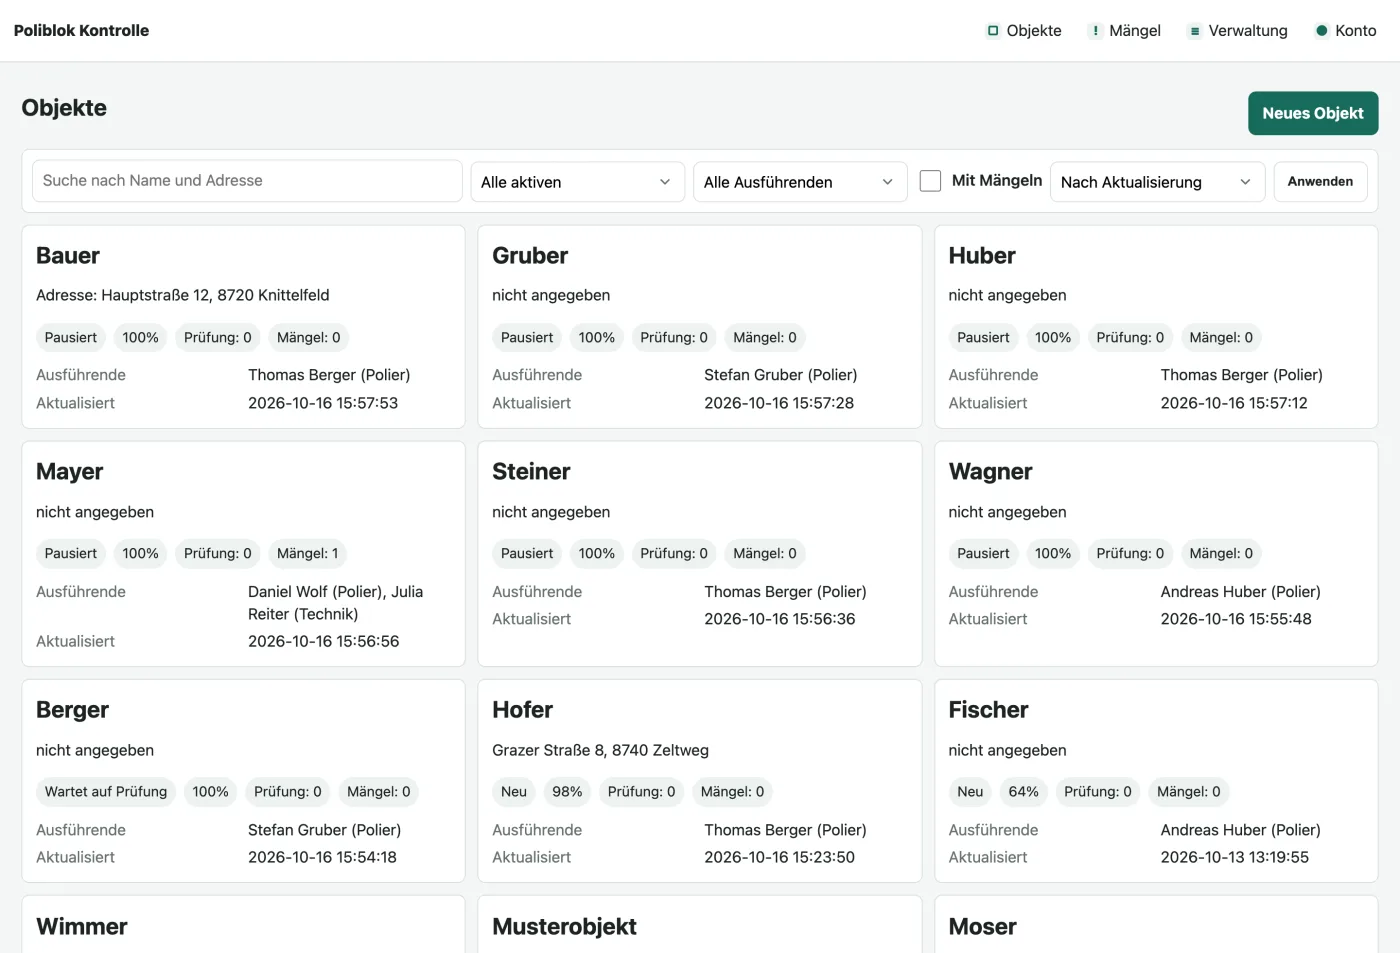
Task: Open the Fischer object card title
Action: (988, 710)
